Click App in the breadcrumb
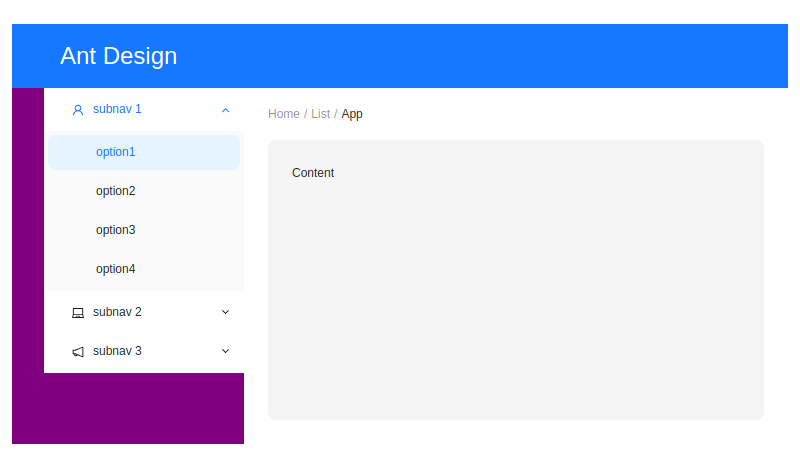 pyautogui.click(x=352, y=114)
